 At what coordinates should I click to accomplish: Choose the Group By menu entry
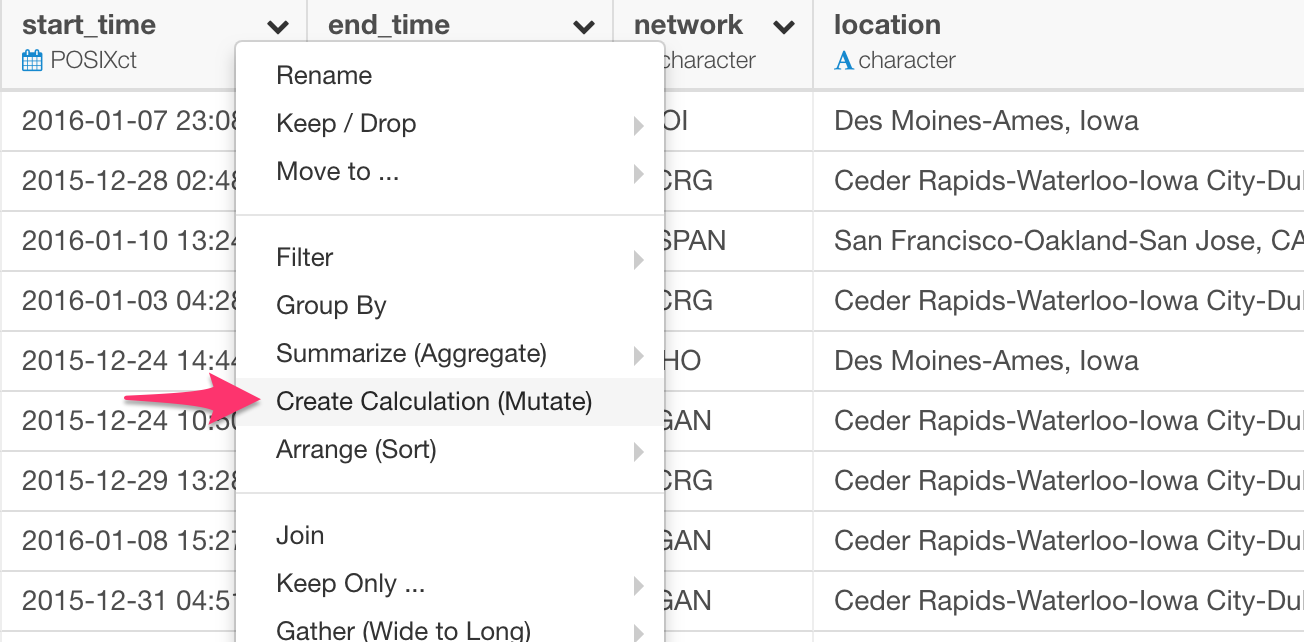pyautogui.click(x=331, y=306)
